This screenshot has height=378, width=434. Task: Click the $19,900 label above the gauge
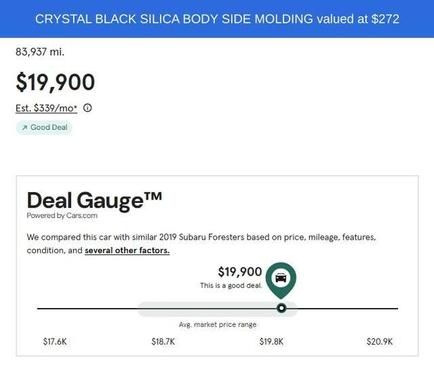click(240, 272)
